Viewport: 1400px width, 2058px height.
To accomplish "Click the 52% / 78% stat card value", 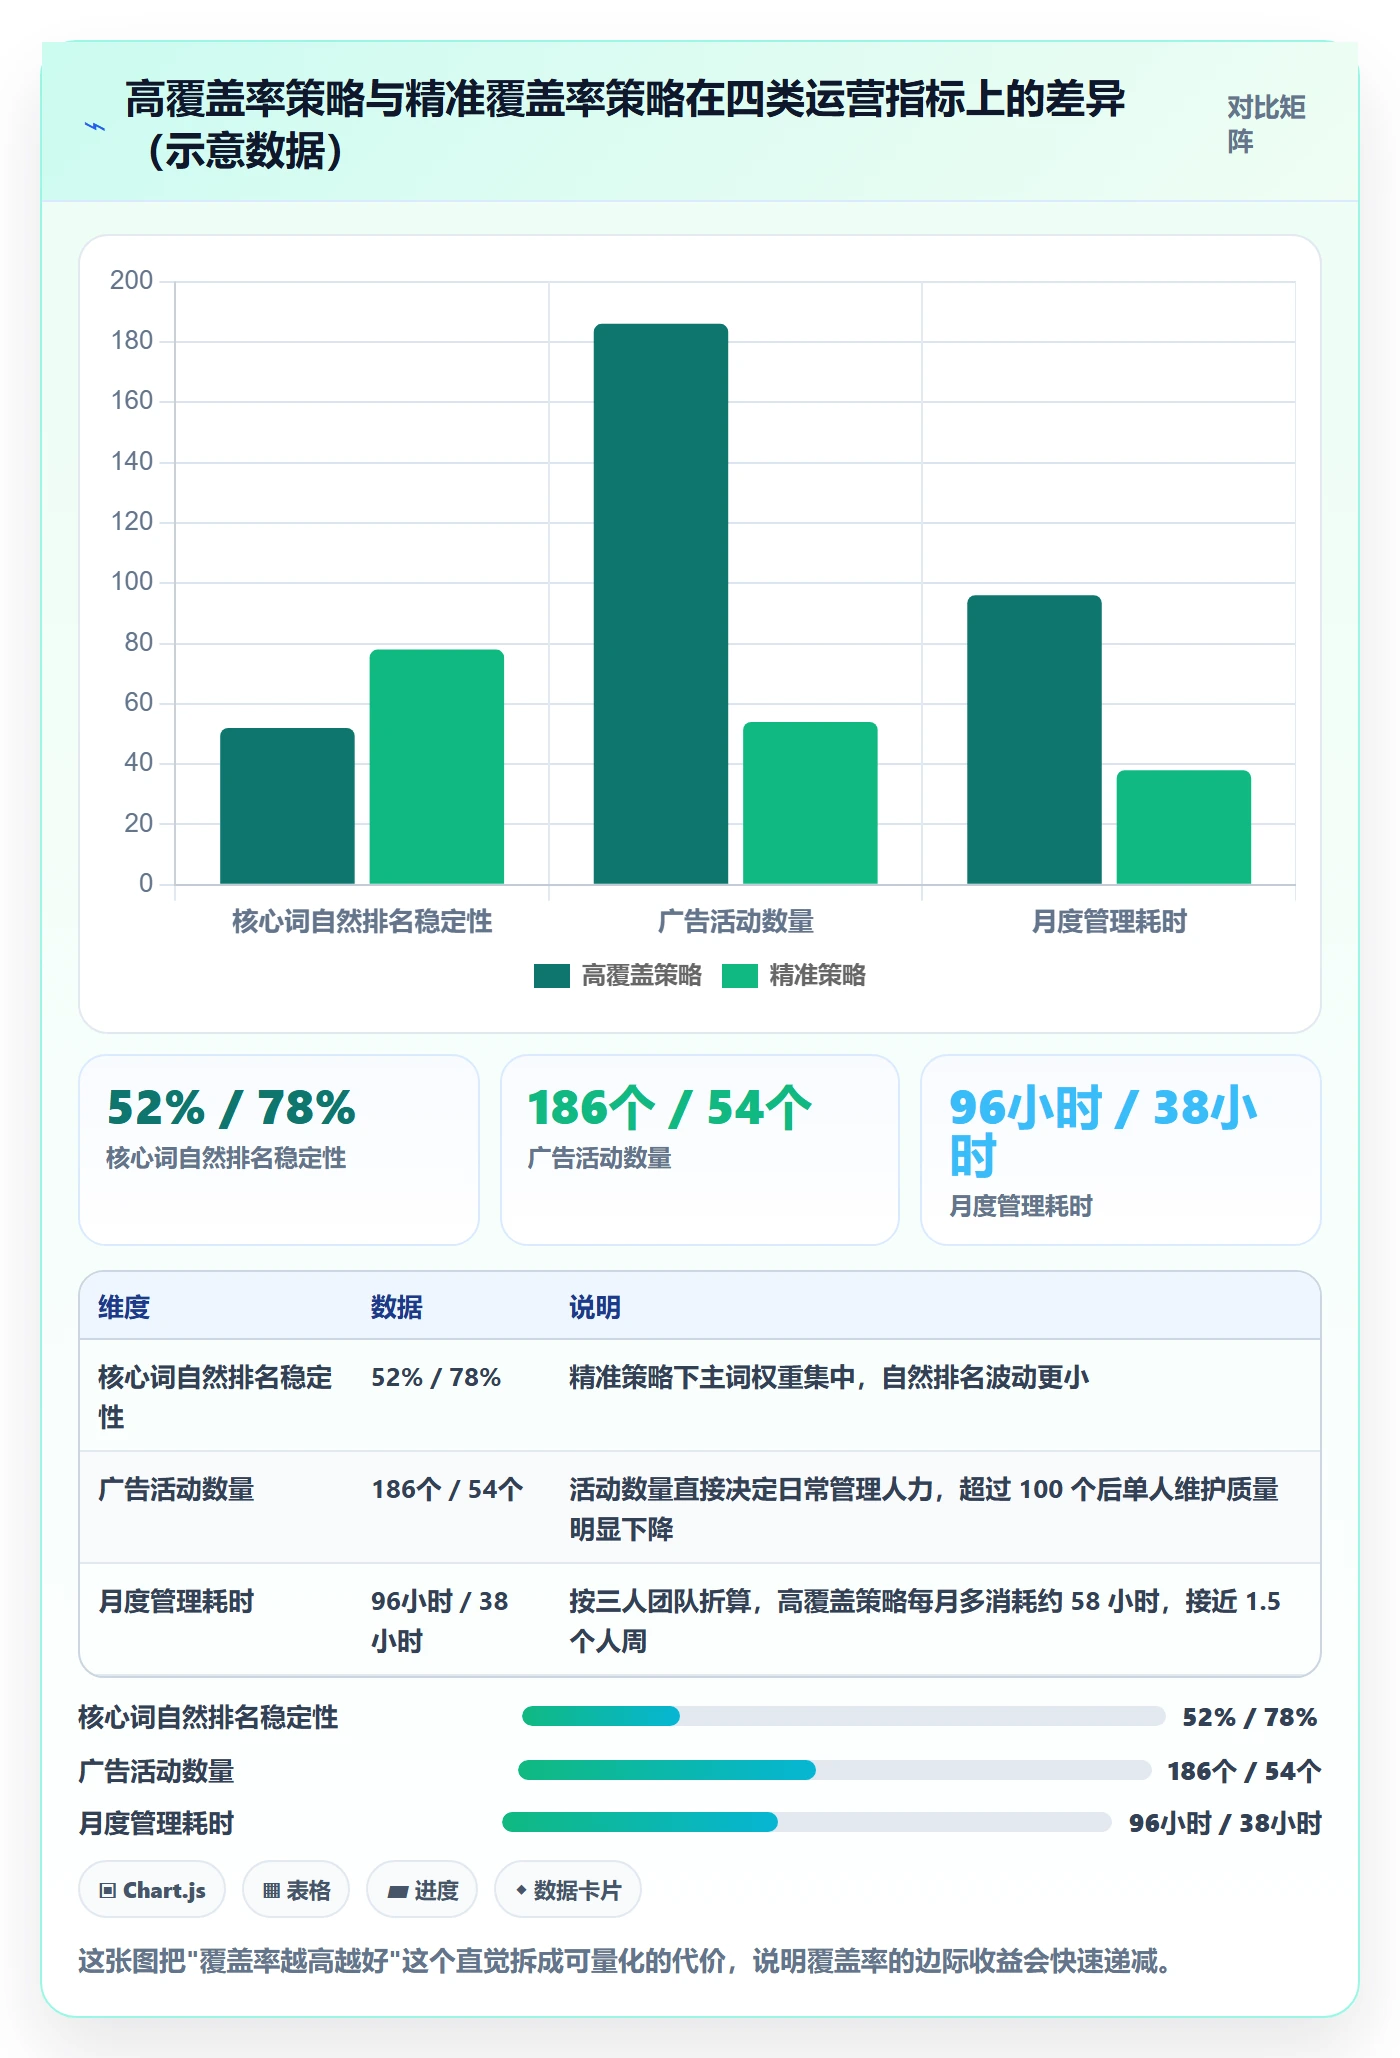I will click(231, 1108).
